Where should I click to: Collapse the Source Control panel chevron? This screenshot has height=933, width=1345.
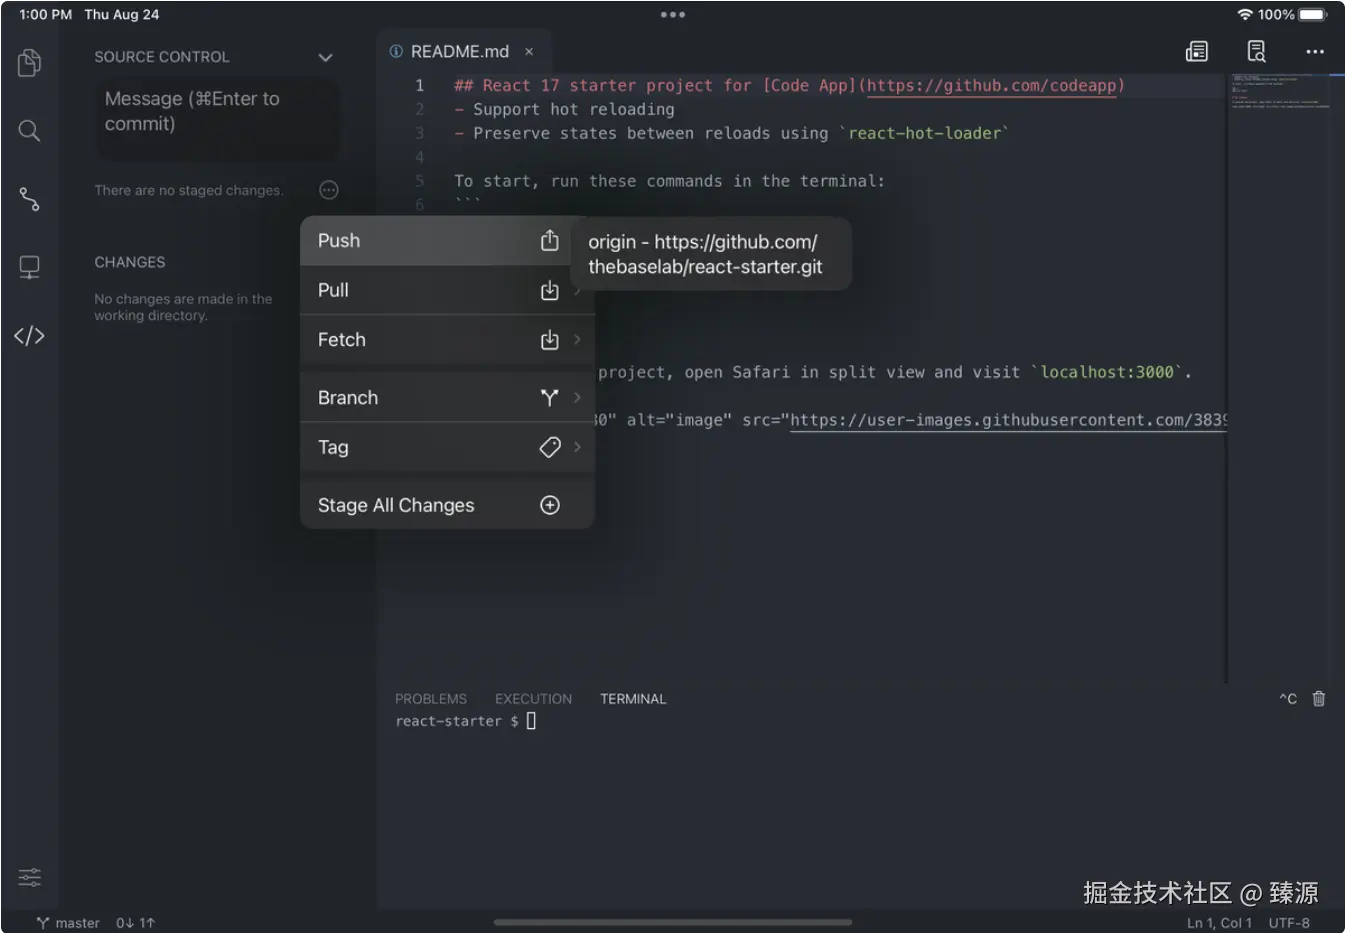coord(325,57)
